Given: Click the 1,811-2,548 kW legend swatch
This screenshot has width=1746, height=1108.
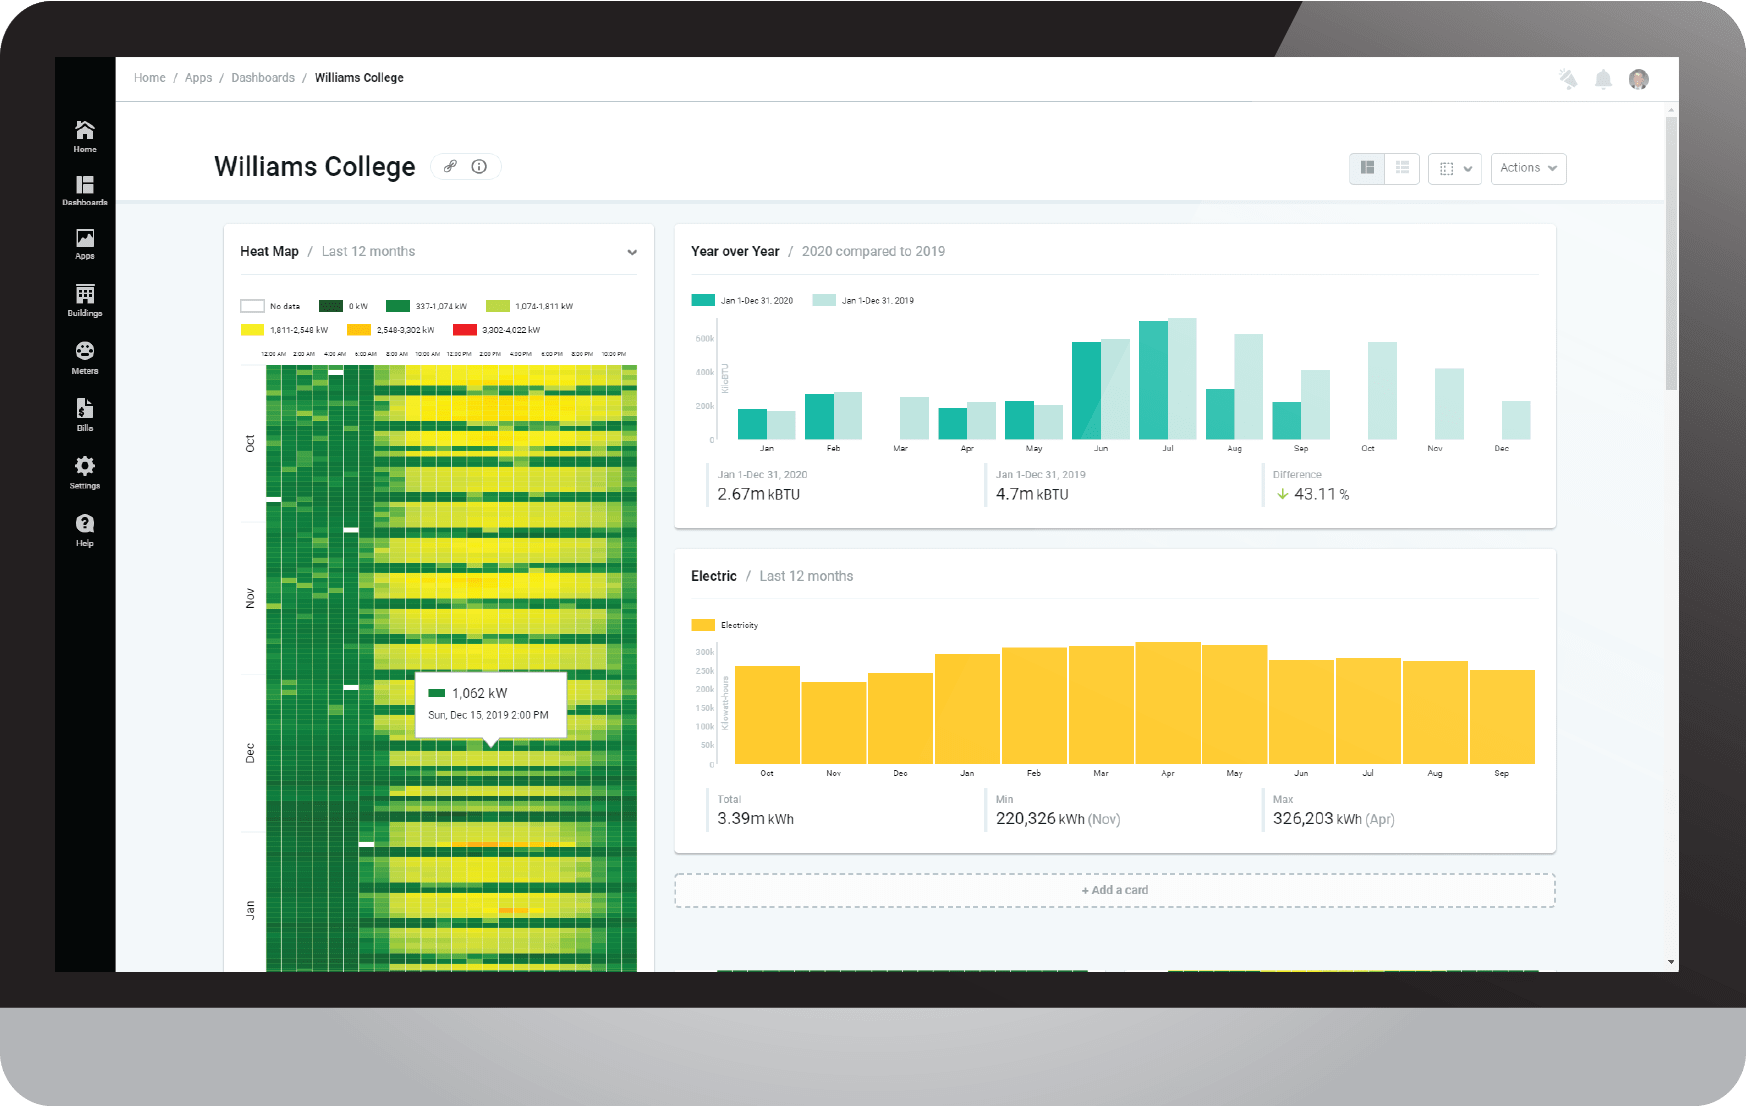Looking at the screenshot, I should tap(252, 330).
